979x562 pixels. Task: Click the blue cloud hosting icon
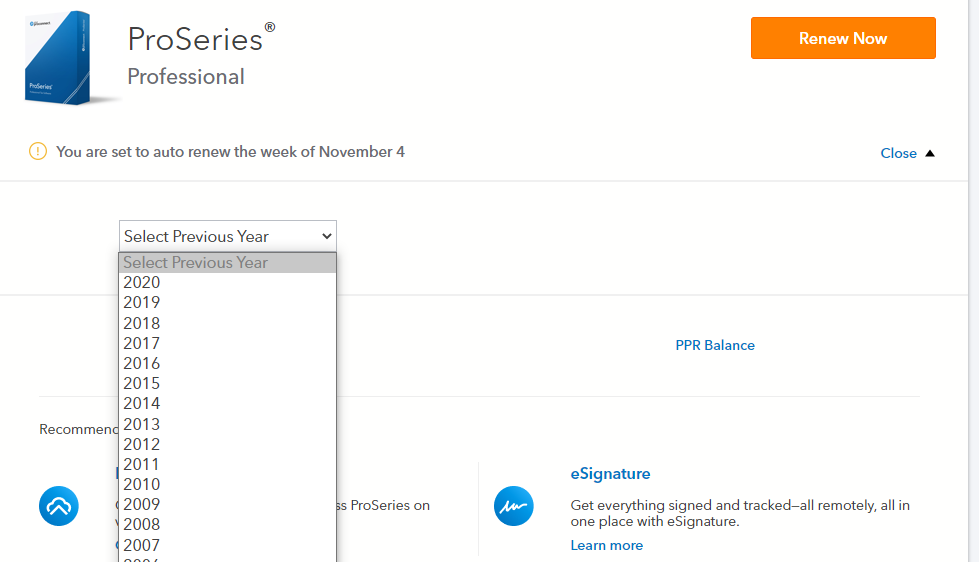click(58, 506)
